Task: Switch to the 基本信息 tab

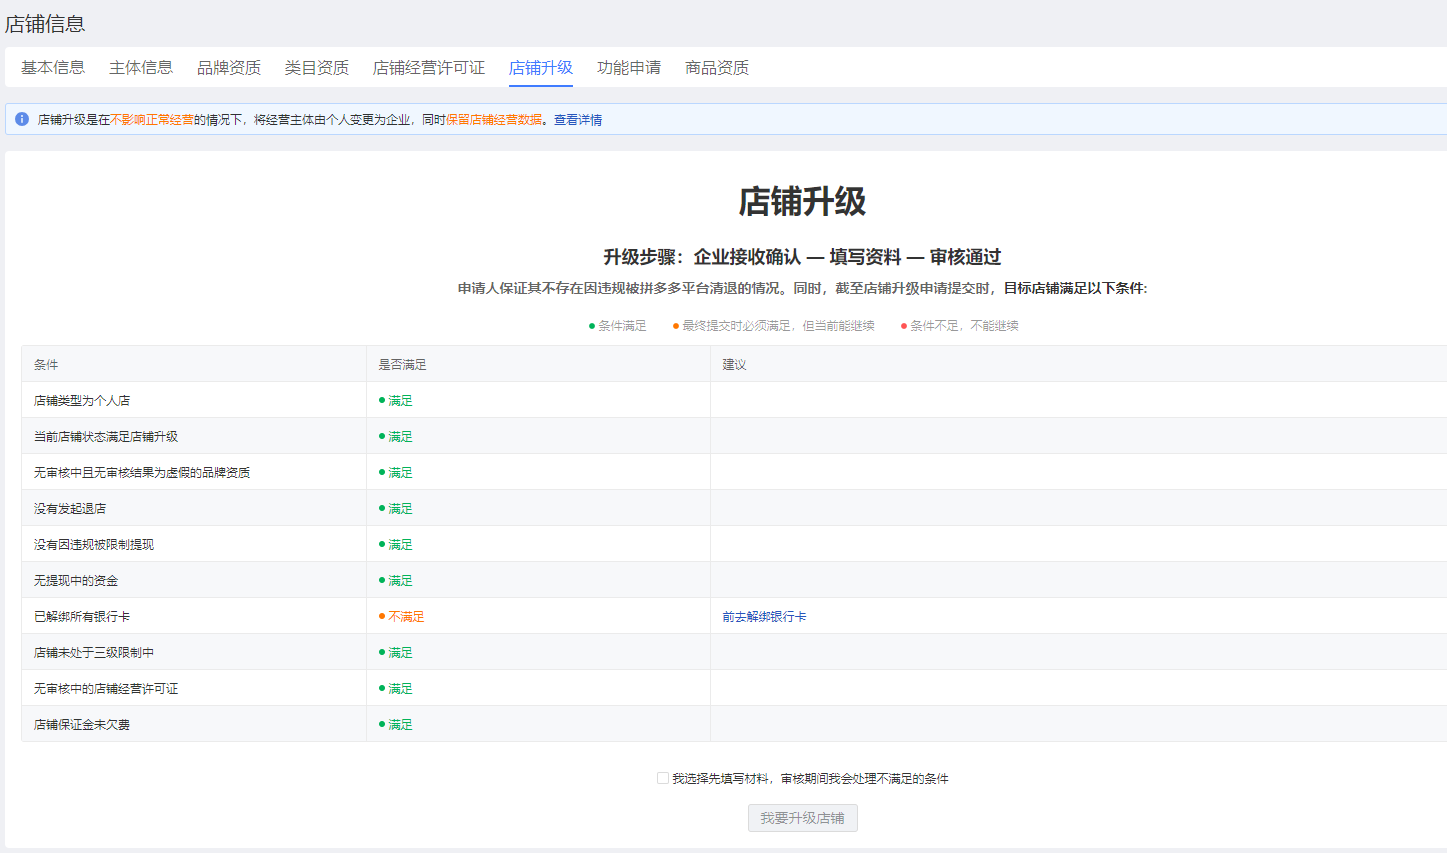Action: pyautogui.click(x=53, y=68)
